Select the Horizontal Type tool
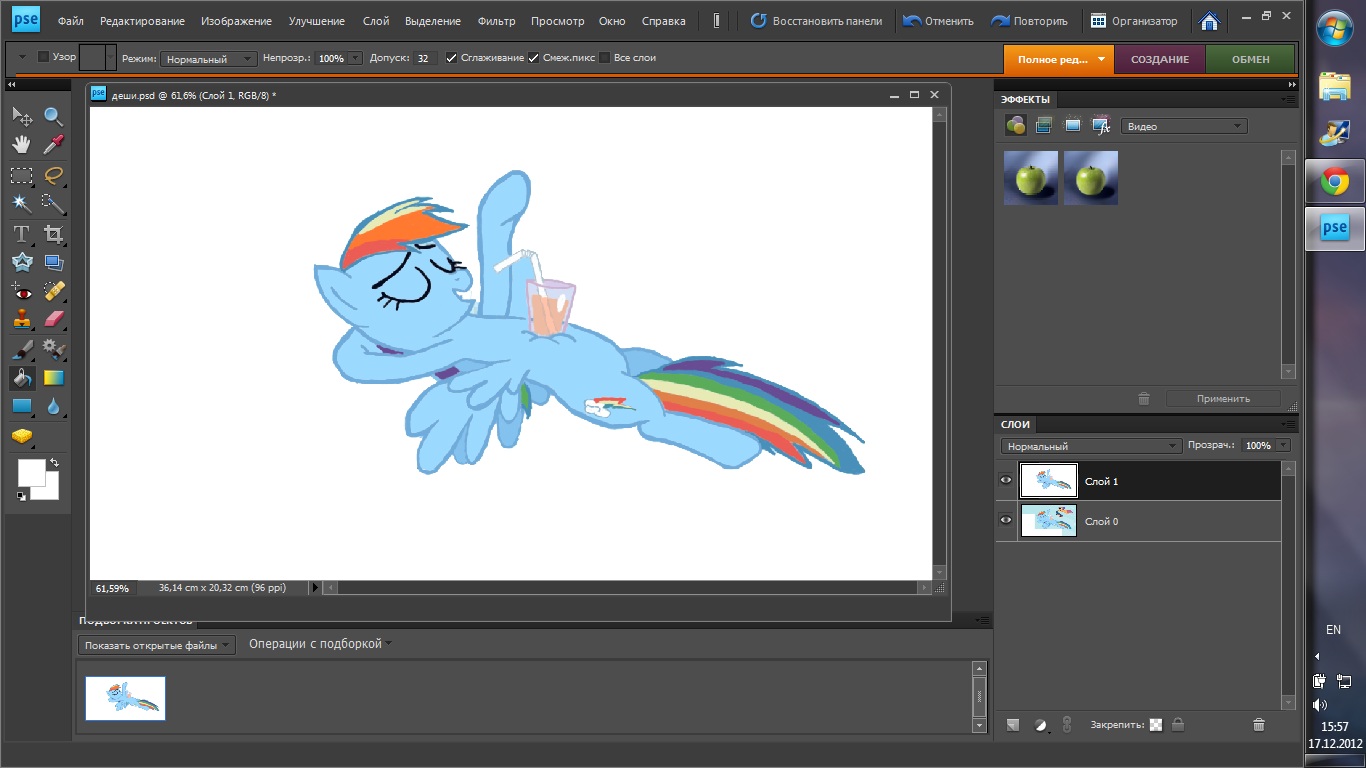 (x=21, y=234)
